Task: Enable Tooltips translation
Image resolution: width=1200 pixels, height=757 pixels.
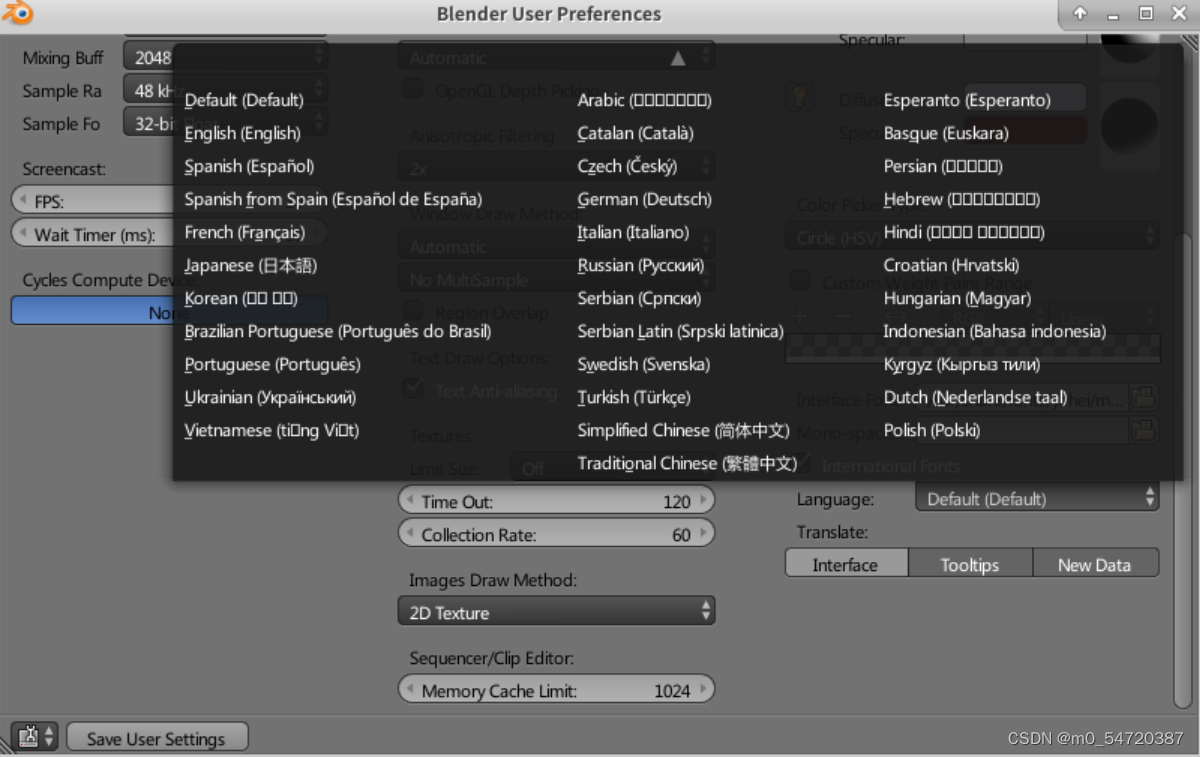Action: click(x=970, y=563)
